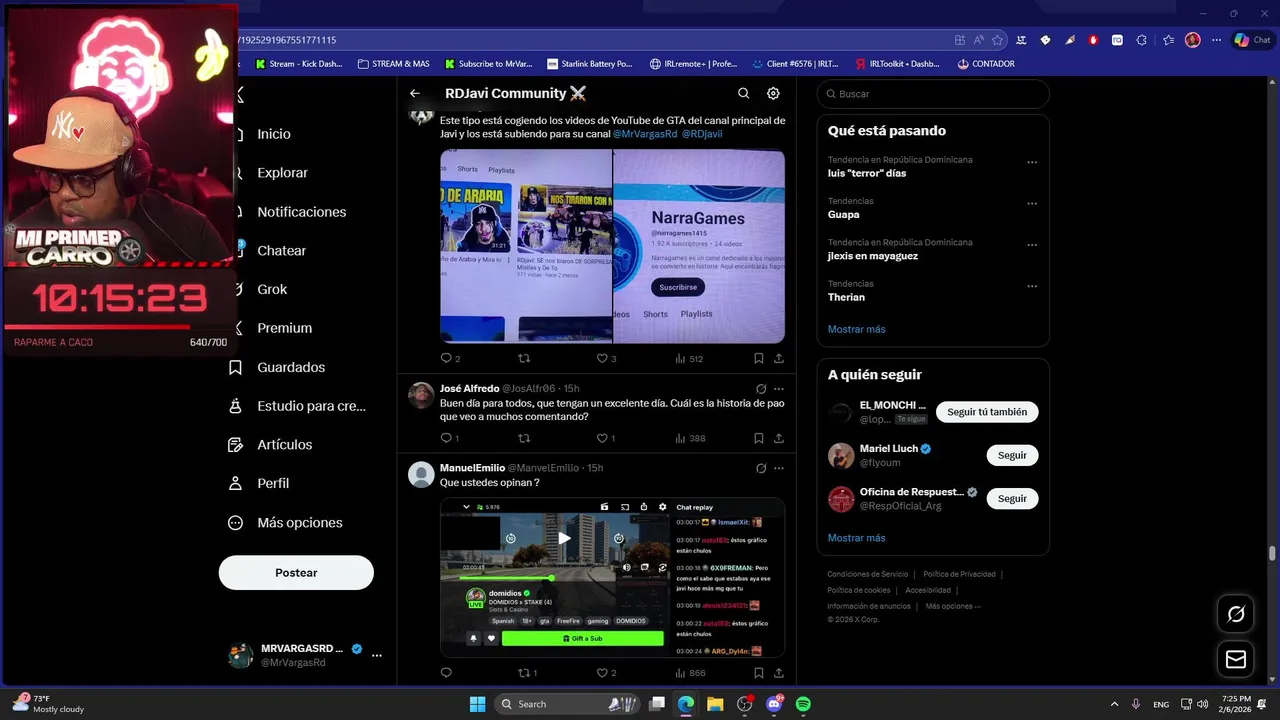Image resolution: width=1280 pixels, height=720 pixels.
Task: Open the domidios stream screenshot image
Action: tap(612, 577)
